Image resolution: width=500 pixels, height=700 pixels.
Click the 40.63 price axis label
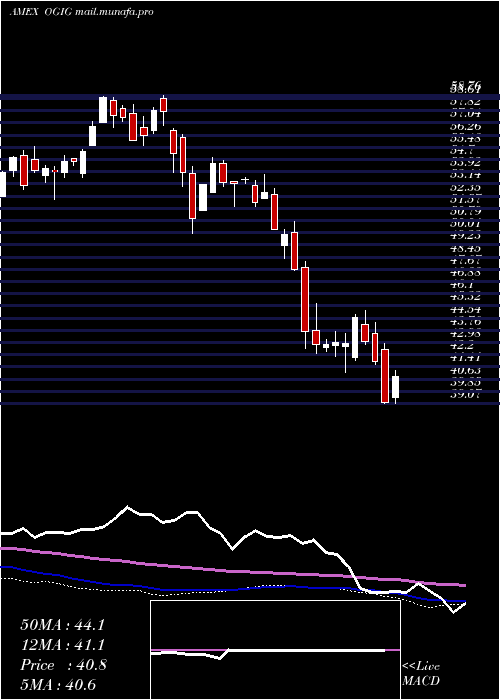465,370
